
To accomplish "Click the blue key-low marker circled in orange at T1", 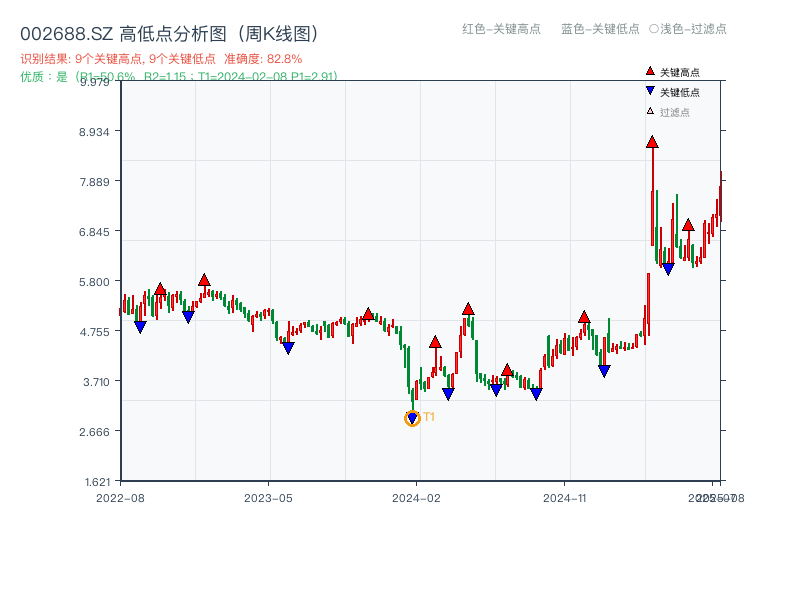I will tap(412, 419).
